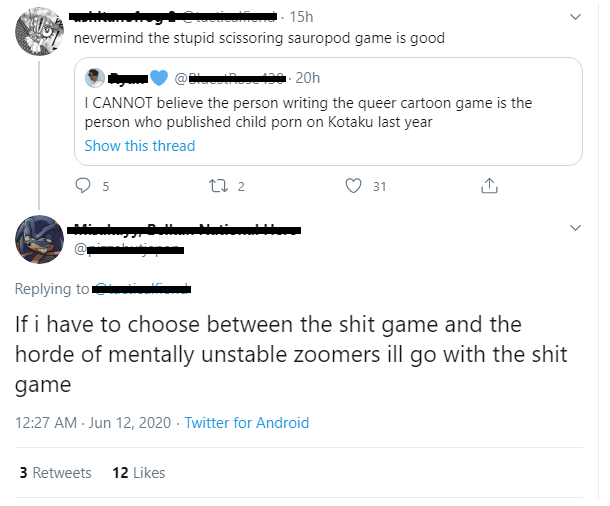Screen dimensions: 610x506
Task: Open the reply author's blue avatar
Action: 40,241
